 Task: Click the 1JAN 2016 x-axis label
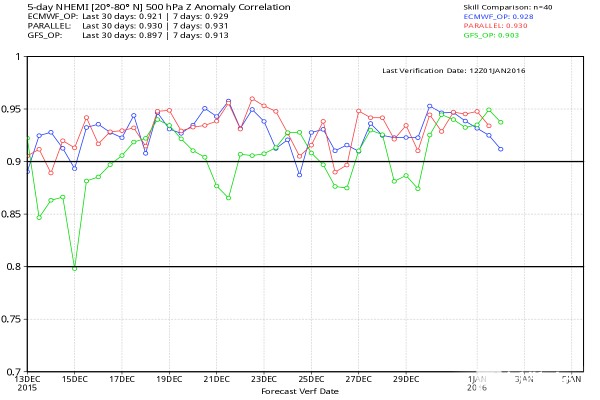click(477, 382)
